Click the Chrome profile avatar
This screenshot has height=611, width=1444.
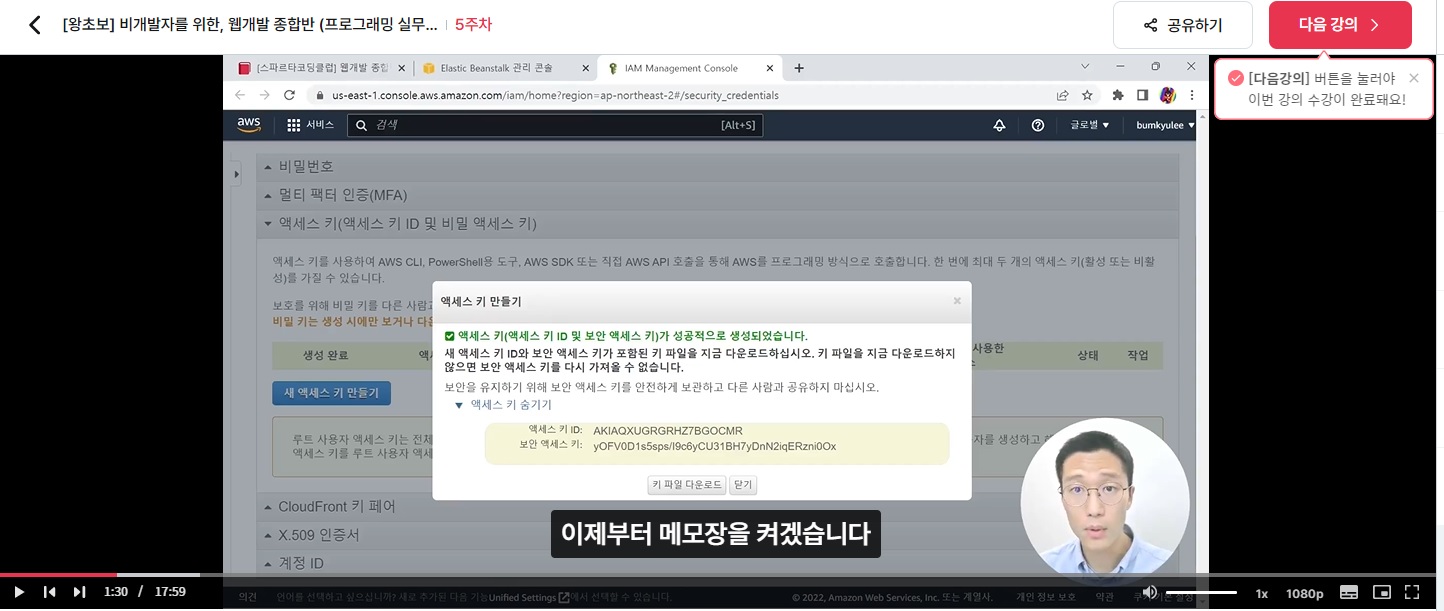tap(1167, 95)
